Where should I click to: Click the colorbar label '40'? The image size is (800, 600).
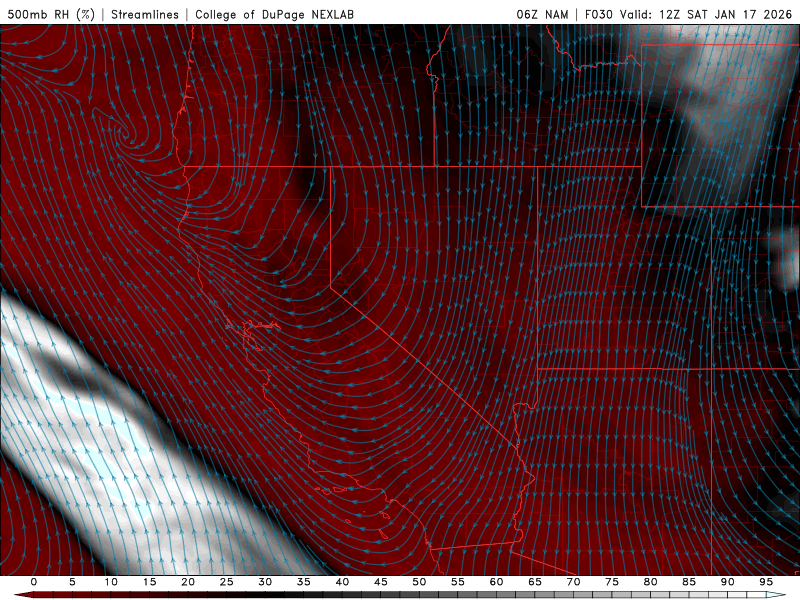coord(342,582)
